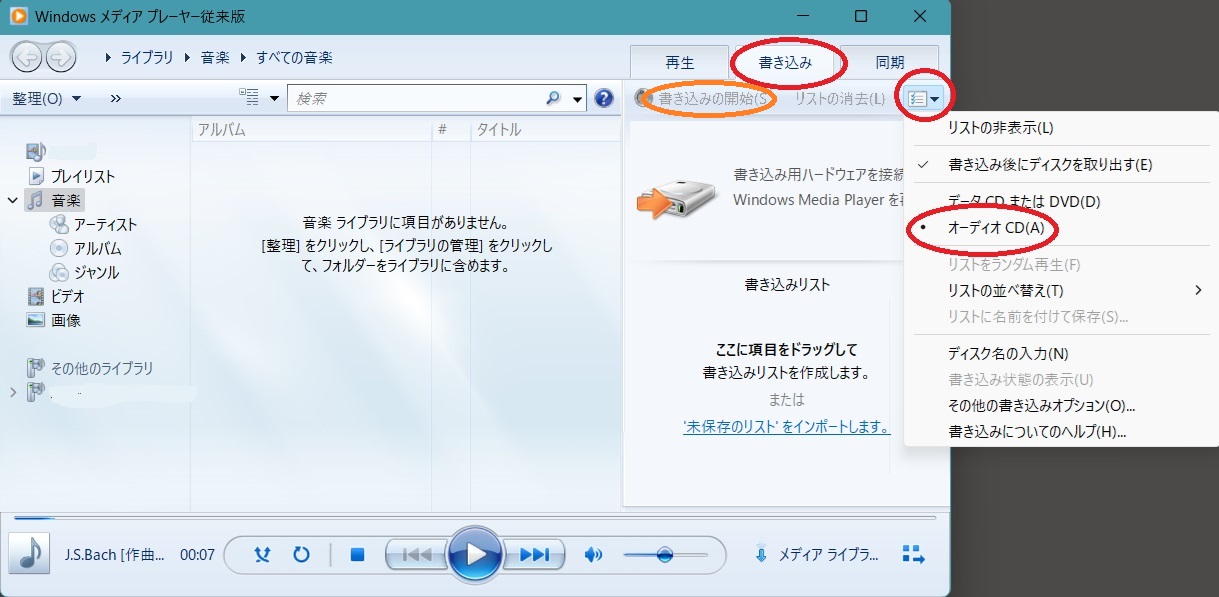This screenshot has height=597, width=1219.
Task: Open the Help question mark icon
Action: point(603,98)
